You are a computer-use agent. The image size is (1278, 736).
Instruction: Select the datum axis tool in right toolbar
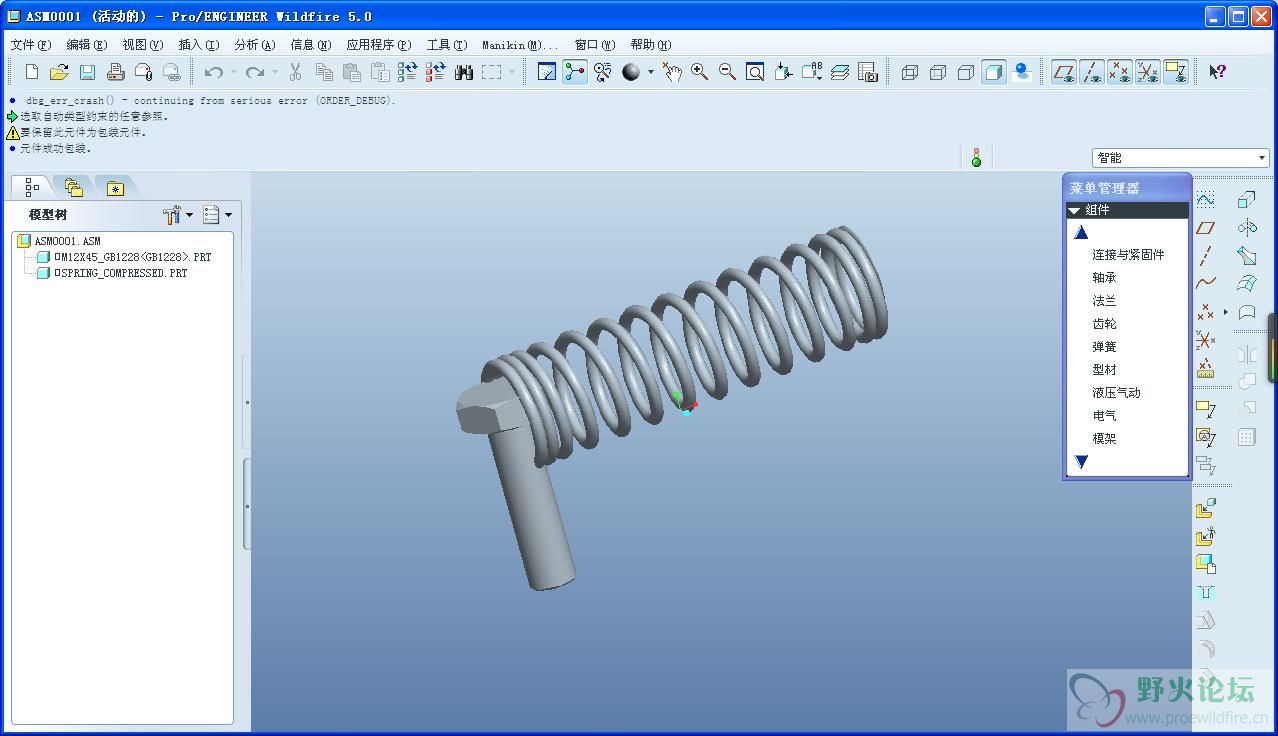pyautogui.click(x=1206, y=256)
